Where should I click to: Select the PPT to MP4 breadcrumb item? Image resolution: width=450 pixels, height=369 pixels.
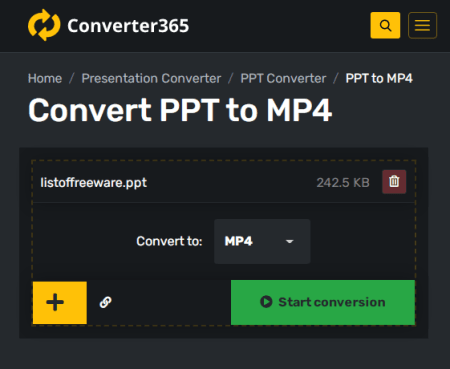[x=379, y=78]
